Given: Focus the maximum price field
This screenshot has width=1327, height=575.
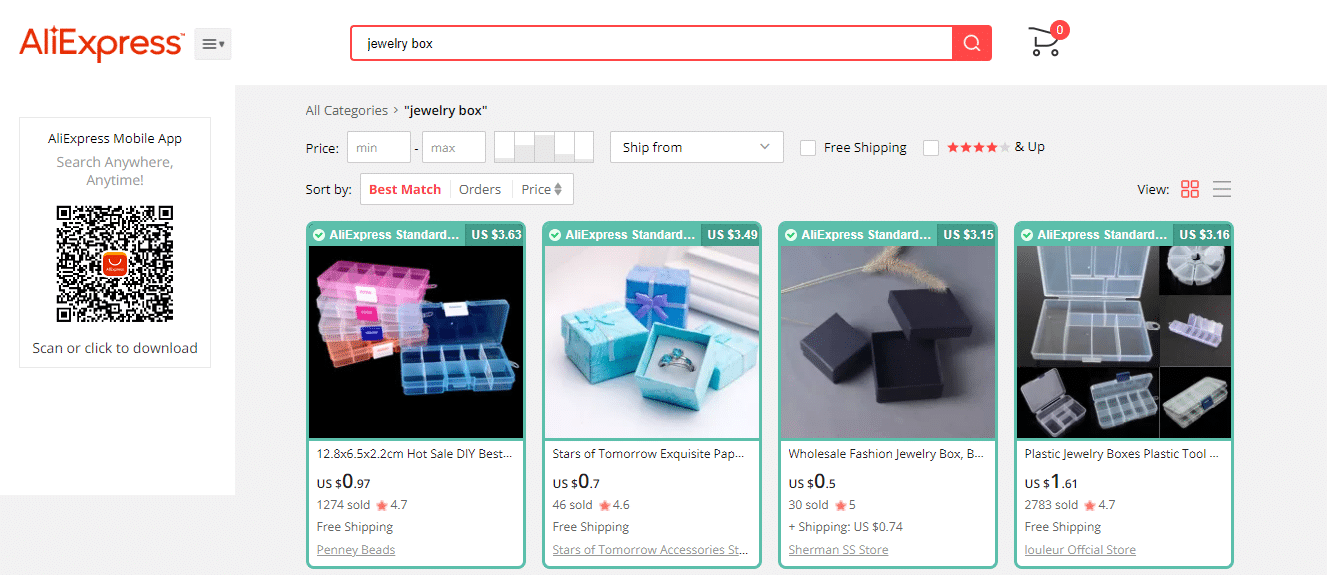Looking at the screenshot, I should pyautogui.click(x=454, y=147).
